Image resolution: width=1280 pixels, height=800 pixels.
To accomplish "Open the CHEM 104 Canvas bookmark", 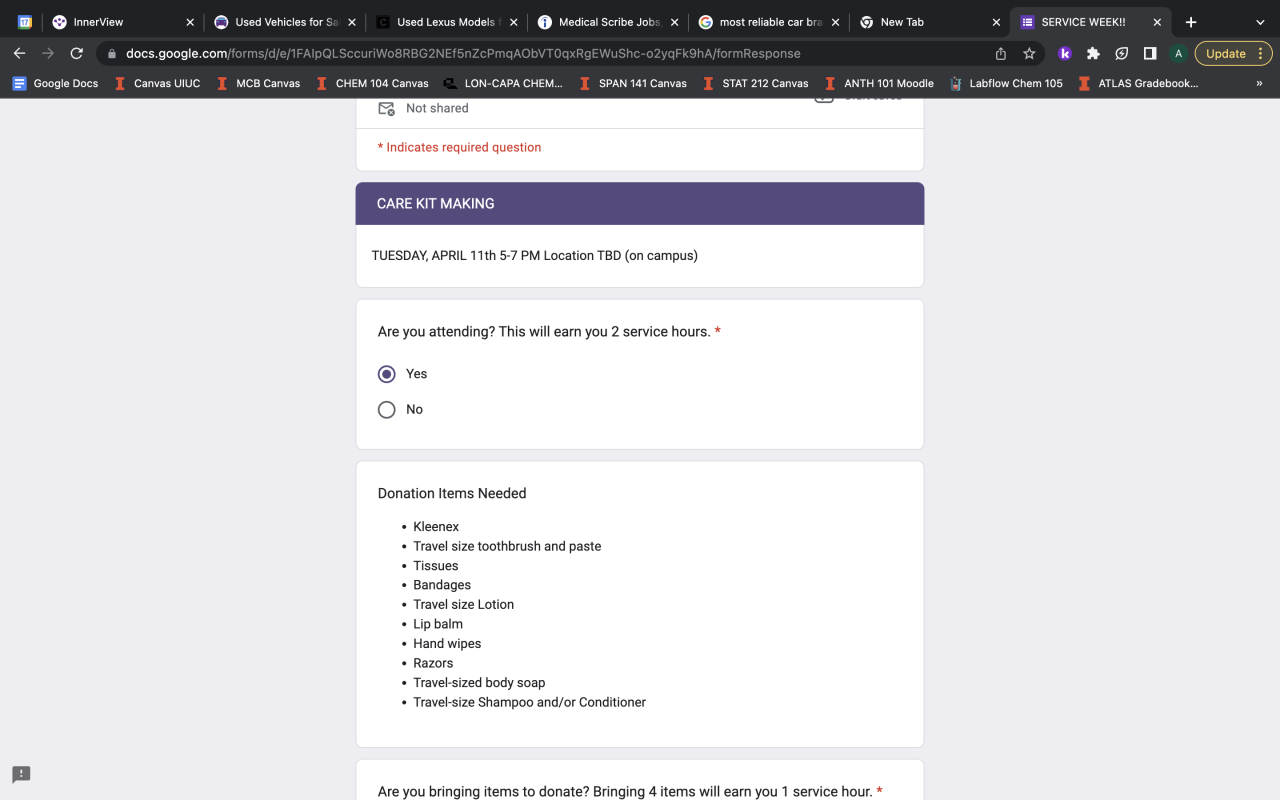I will [x=372, y=84].
